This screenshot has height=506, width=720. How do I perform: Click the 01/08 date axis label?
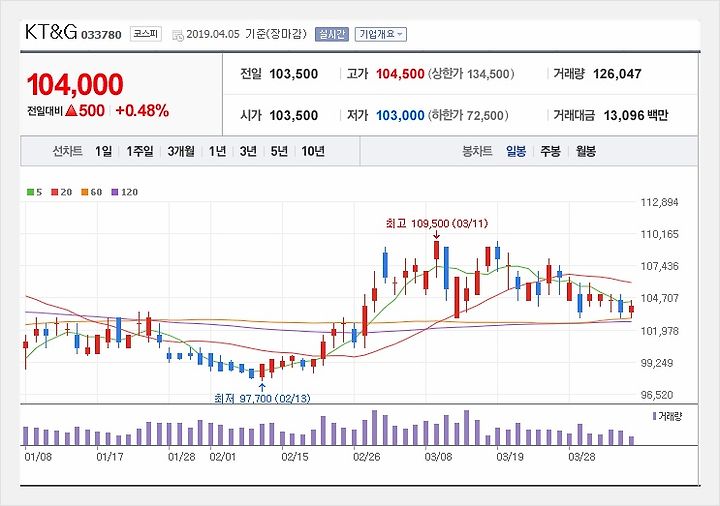(x=38, y=457)
